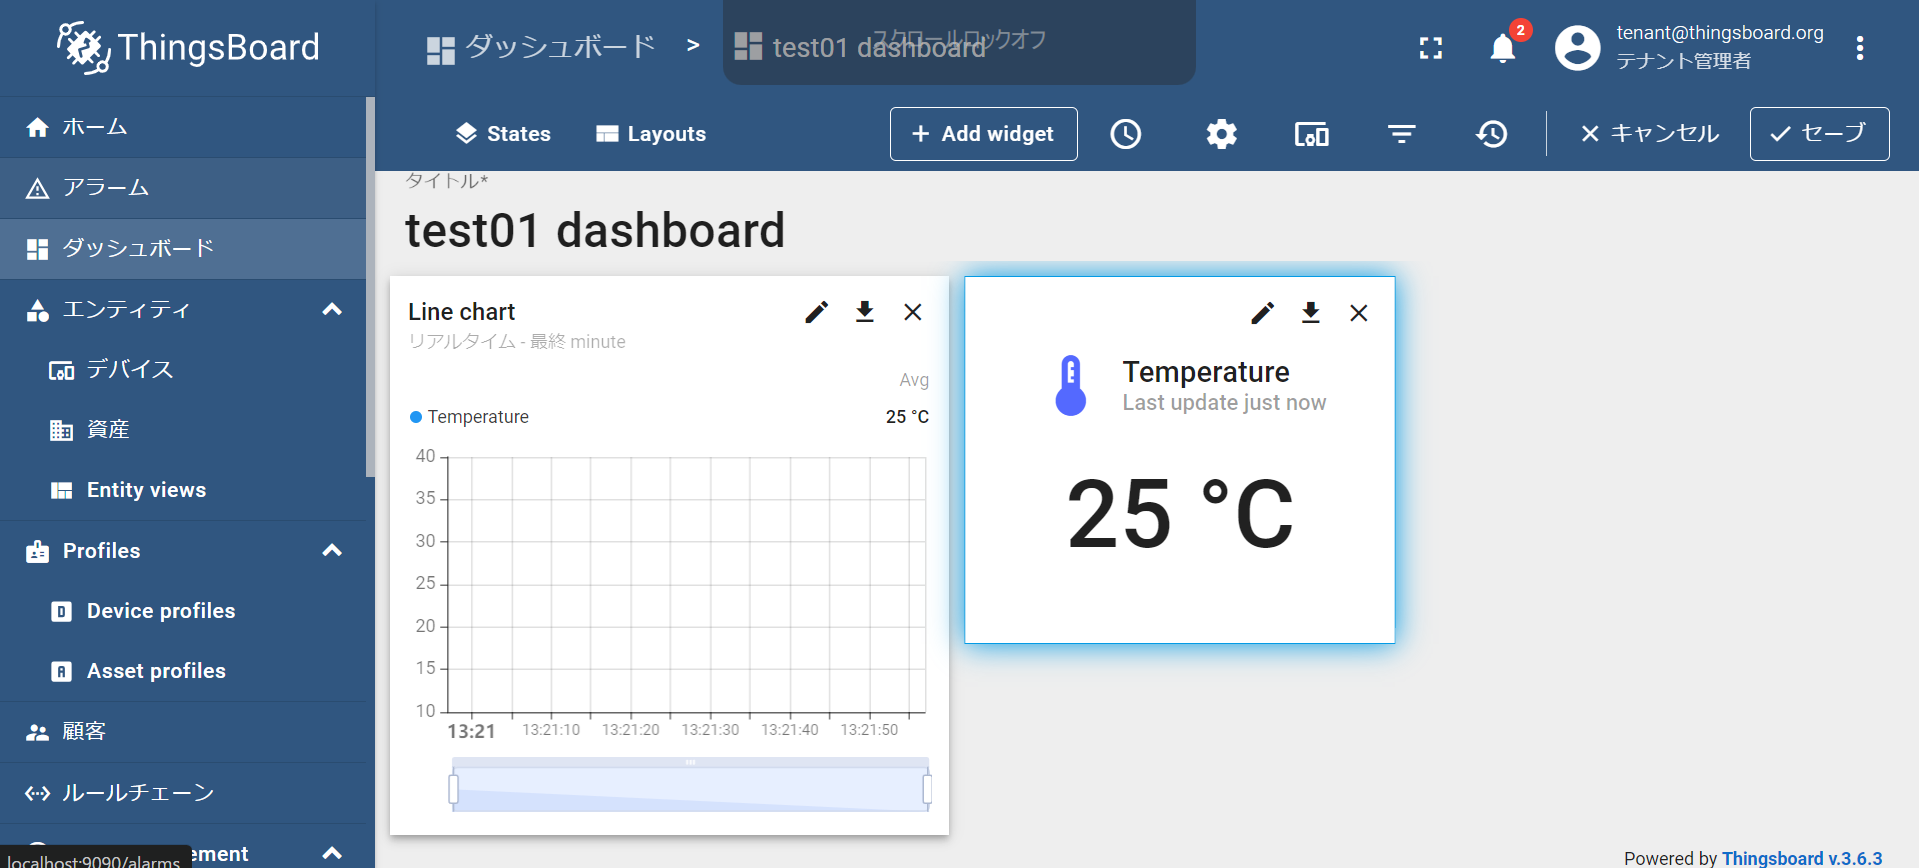Export the Line chart widget
Image resolution: width=1919 pixels, height=868 pixels.
pos(865,312)
